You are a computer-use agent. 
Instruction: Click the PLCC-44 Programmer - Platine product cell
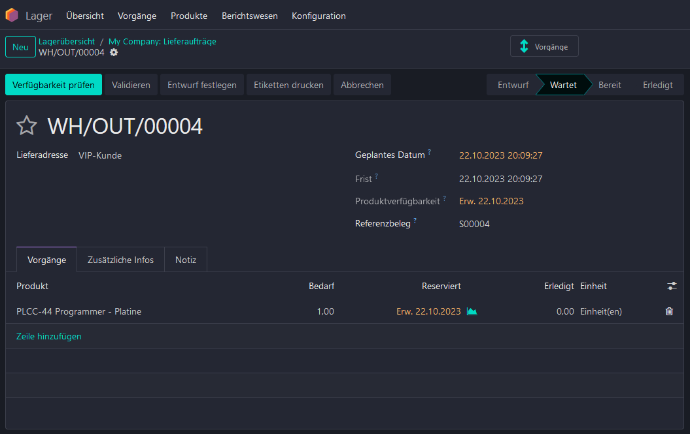pyautogui.click(x=79, y=312)
